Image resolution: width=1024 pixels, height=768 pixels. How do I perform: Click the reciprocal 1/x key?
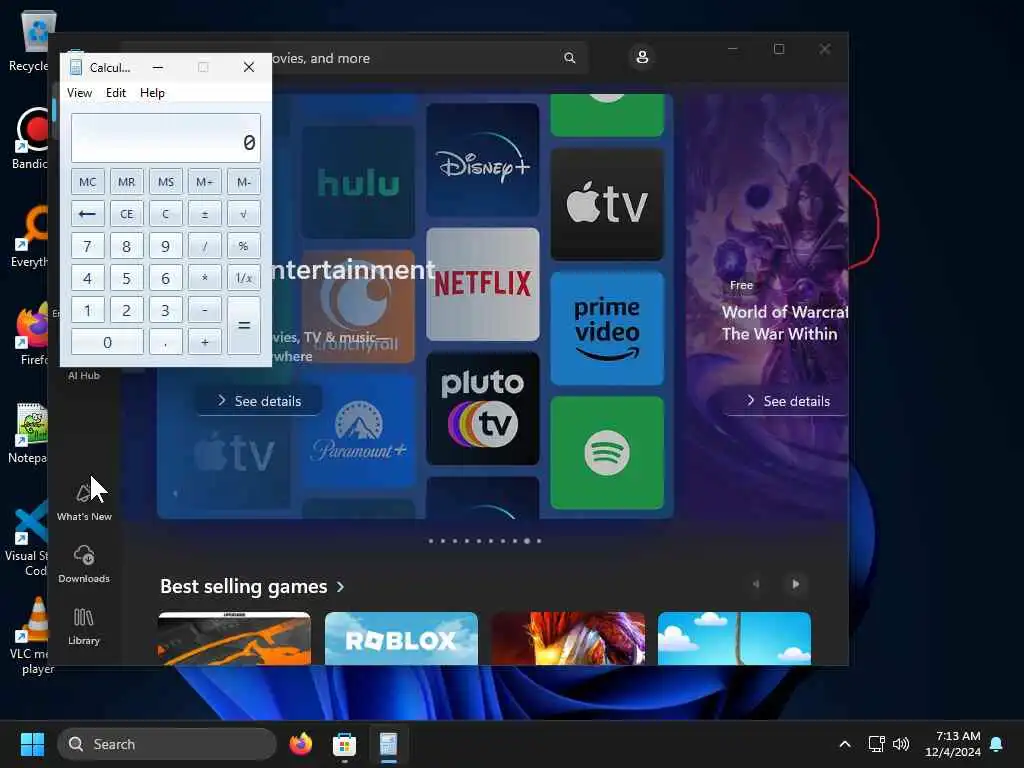244,278
